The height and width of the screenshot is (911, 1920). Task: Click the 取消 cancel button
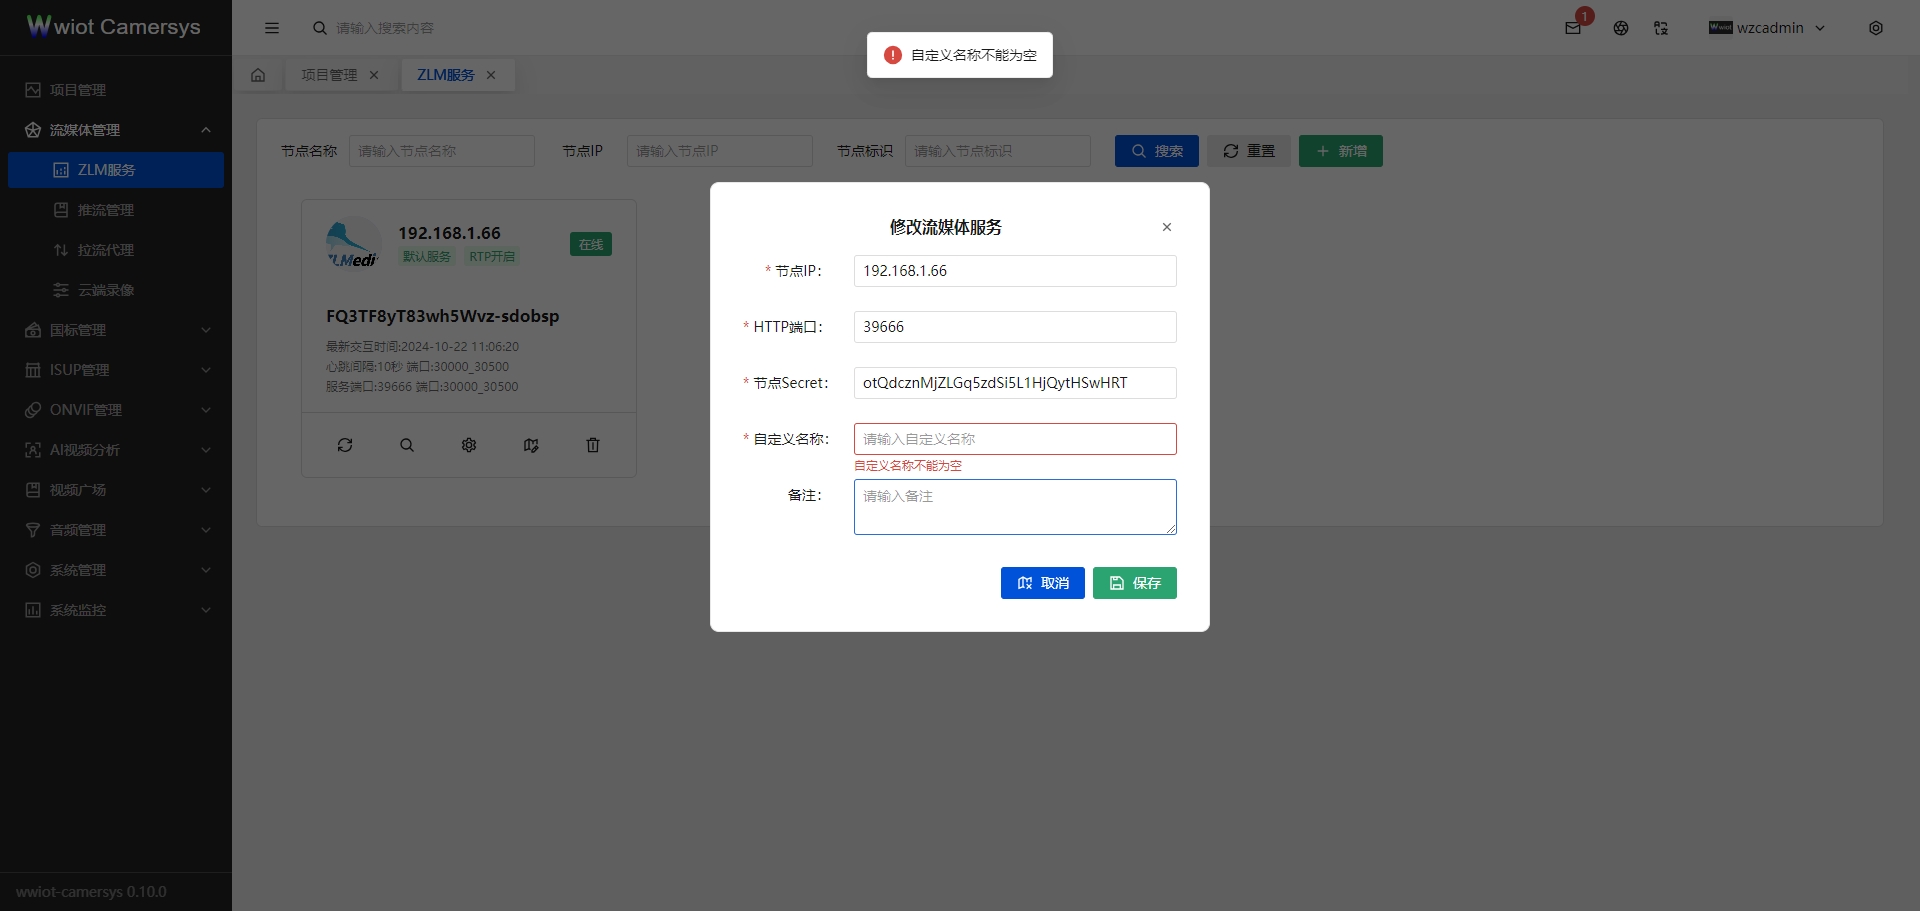1042,583
